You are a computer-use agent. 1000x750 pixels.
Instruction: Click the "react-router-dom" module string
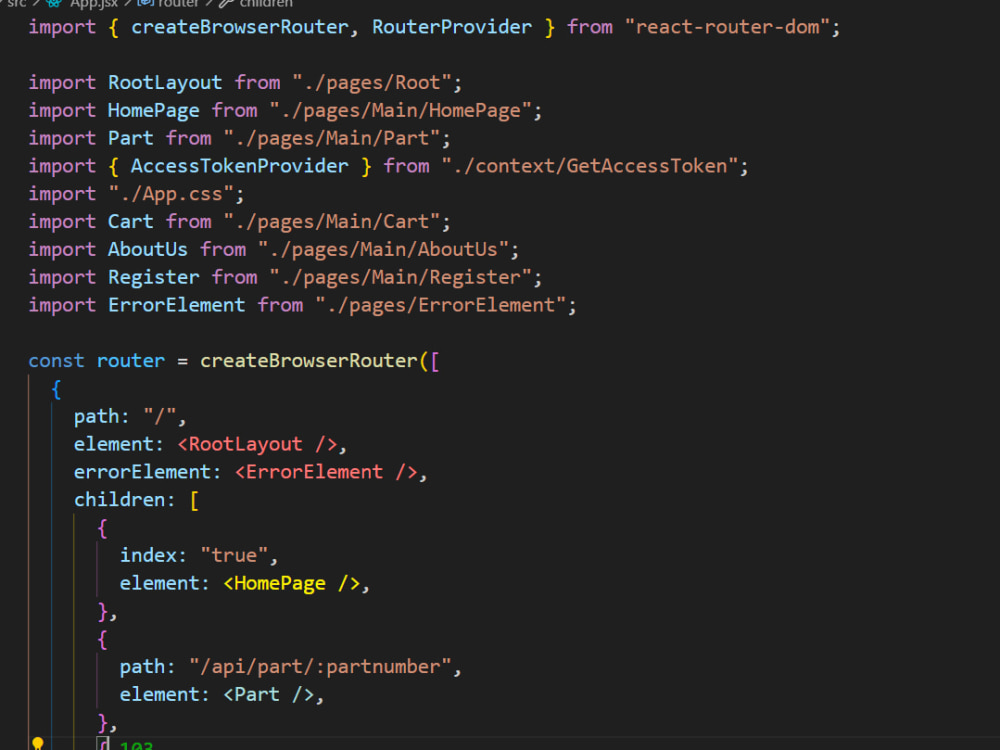727,27
